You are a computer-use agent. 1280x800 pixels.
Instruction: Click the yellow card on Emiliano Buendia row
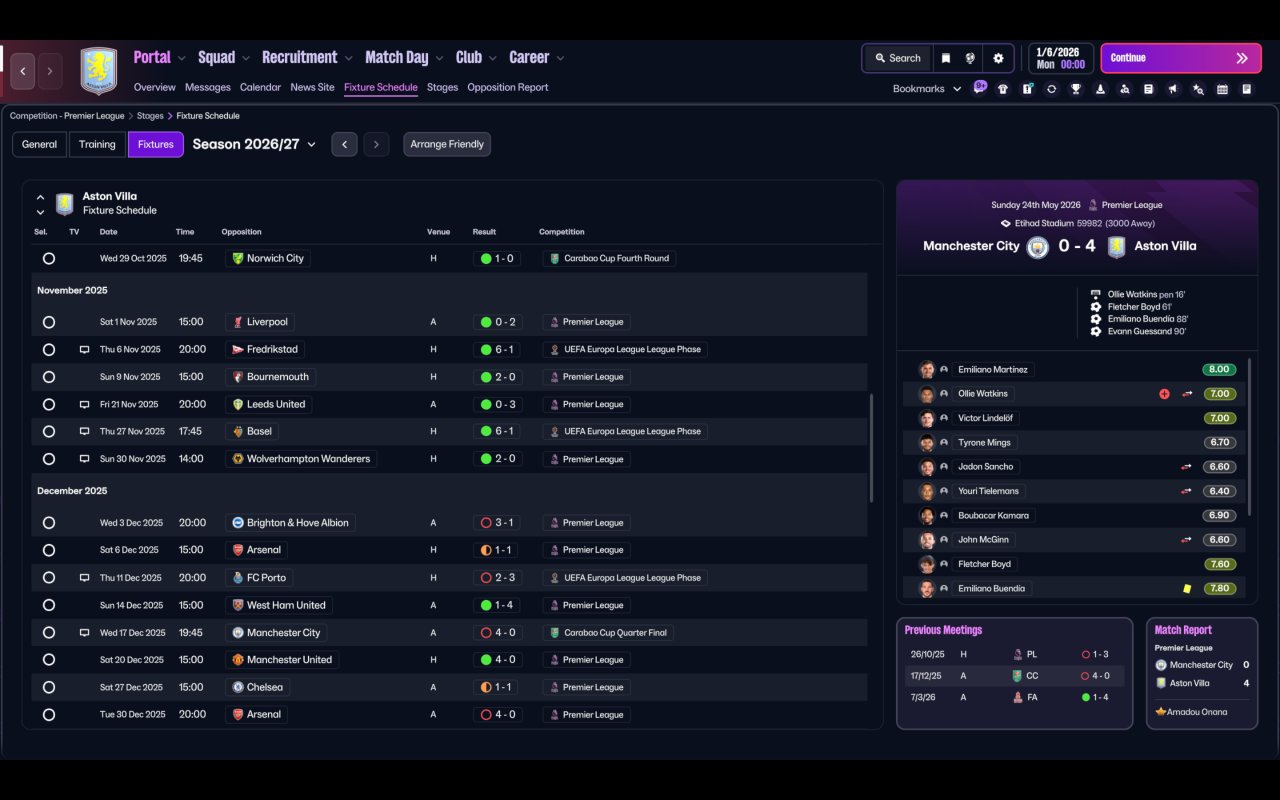1187,589
